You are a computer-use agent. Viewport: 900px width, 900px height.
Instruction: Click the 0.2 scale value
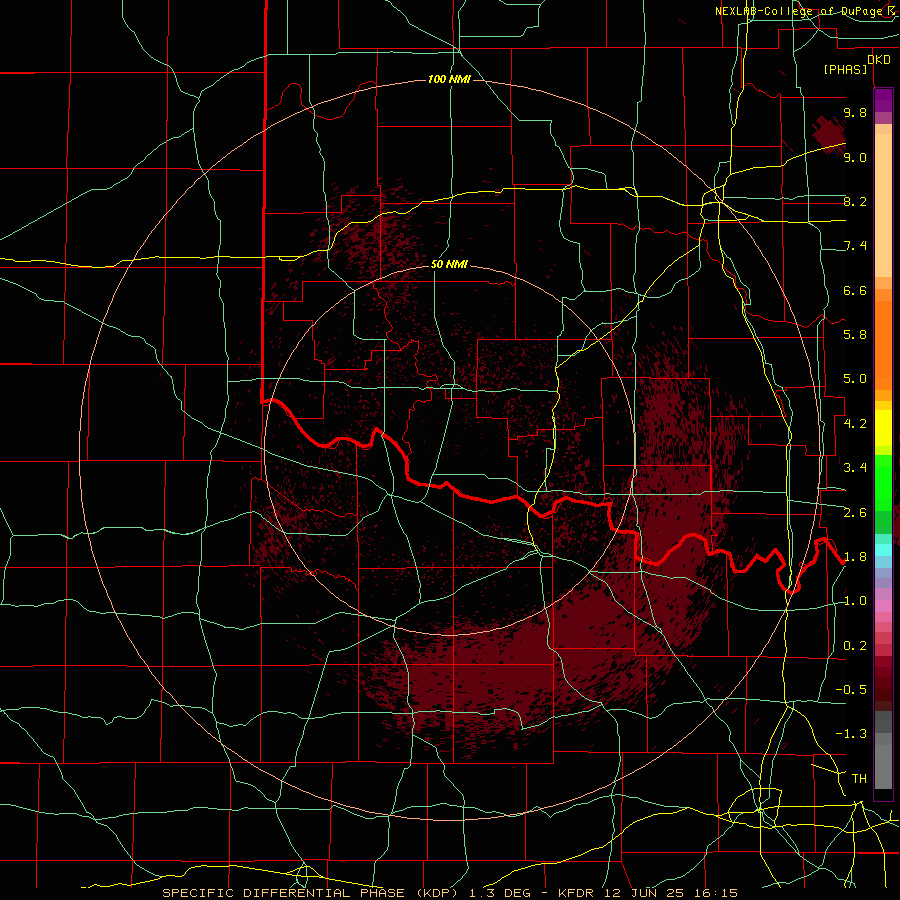pos(855,646)
